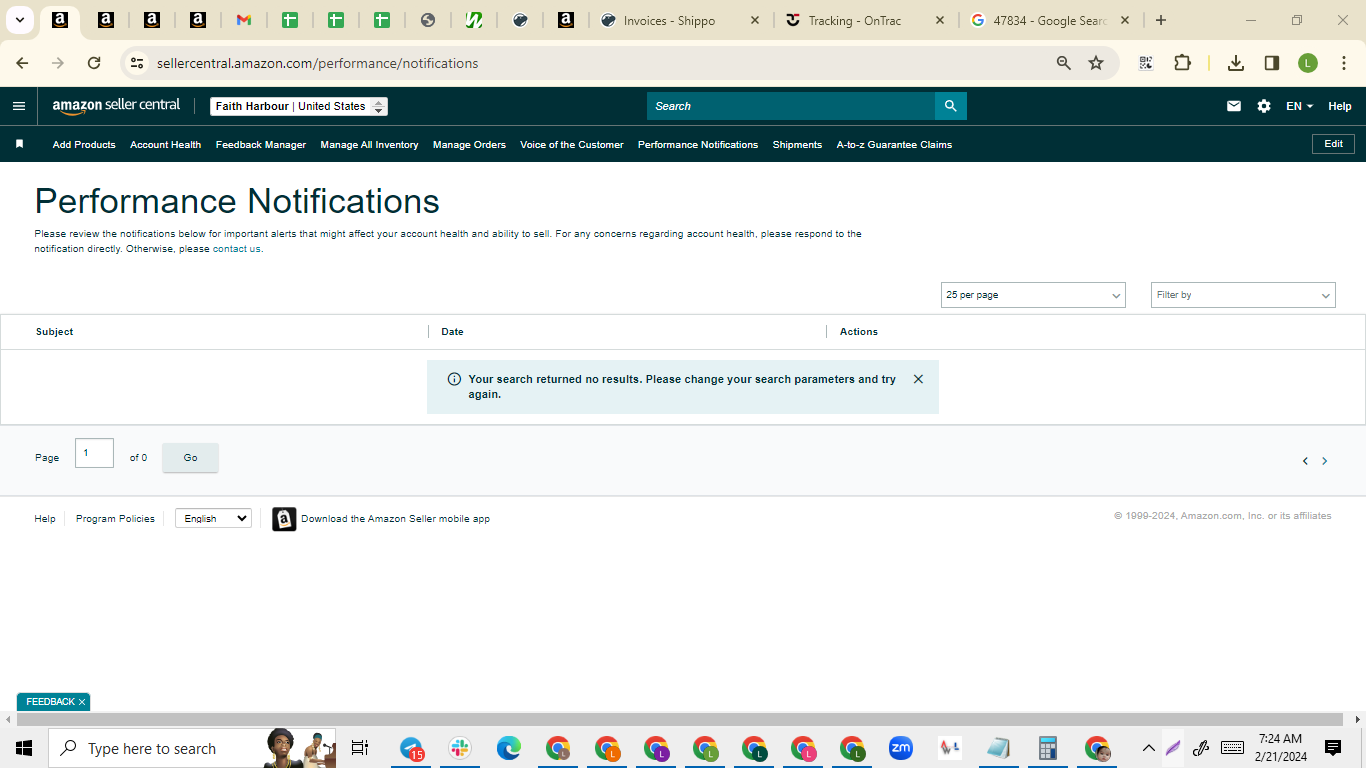The width and height of the screenshot is (1366, 768).
Task: Go to the previous page of notifications
Action: pyautogui.click(x=1305, y=461)
